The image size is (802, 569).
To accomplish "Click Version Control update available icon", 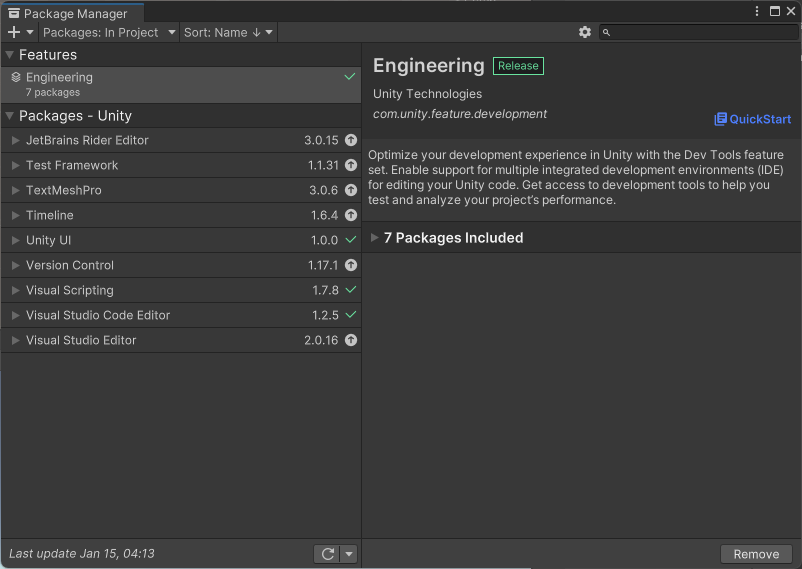I will 351,265.
